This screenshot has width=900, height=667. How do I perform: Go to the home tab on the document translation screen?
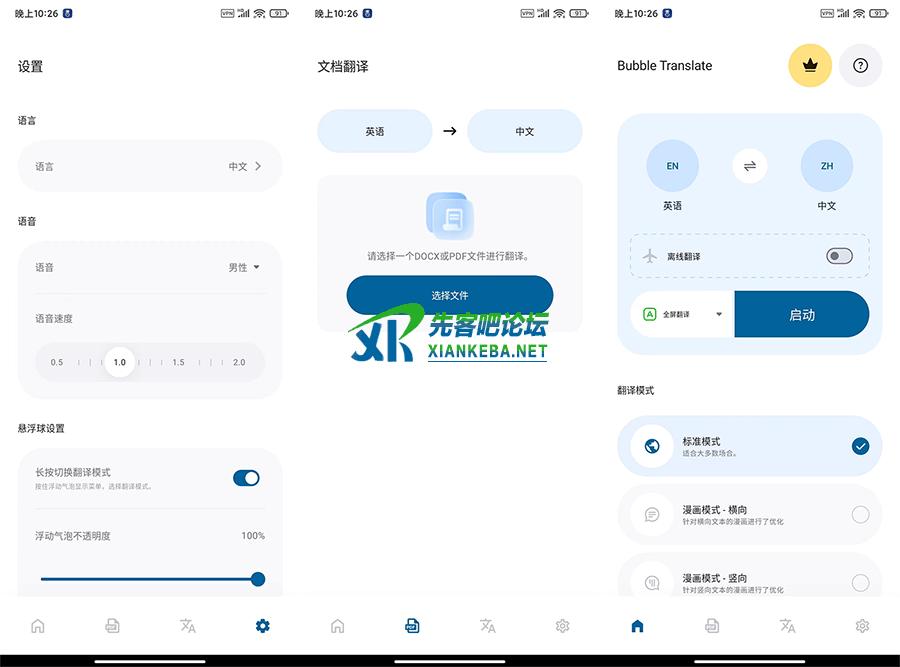[338, 626]
